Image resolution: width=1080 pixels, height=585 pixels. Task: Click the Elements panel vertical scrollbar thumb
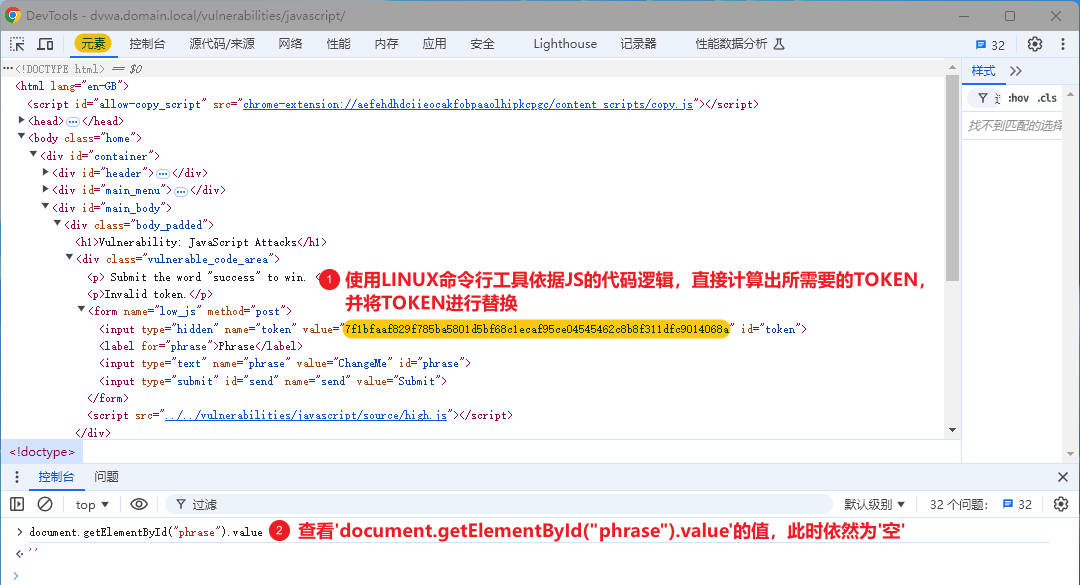pos(952,178)
